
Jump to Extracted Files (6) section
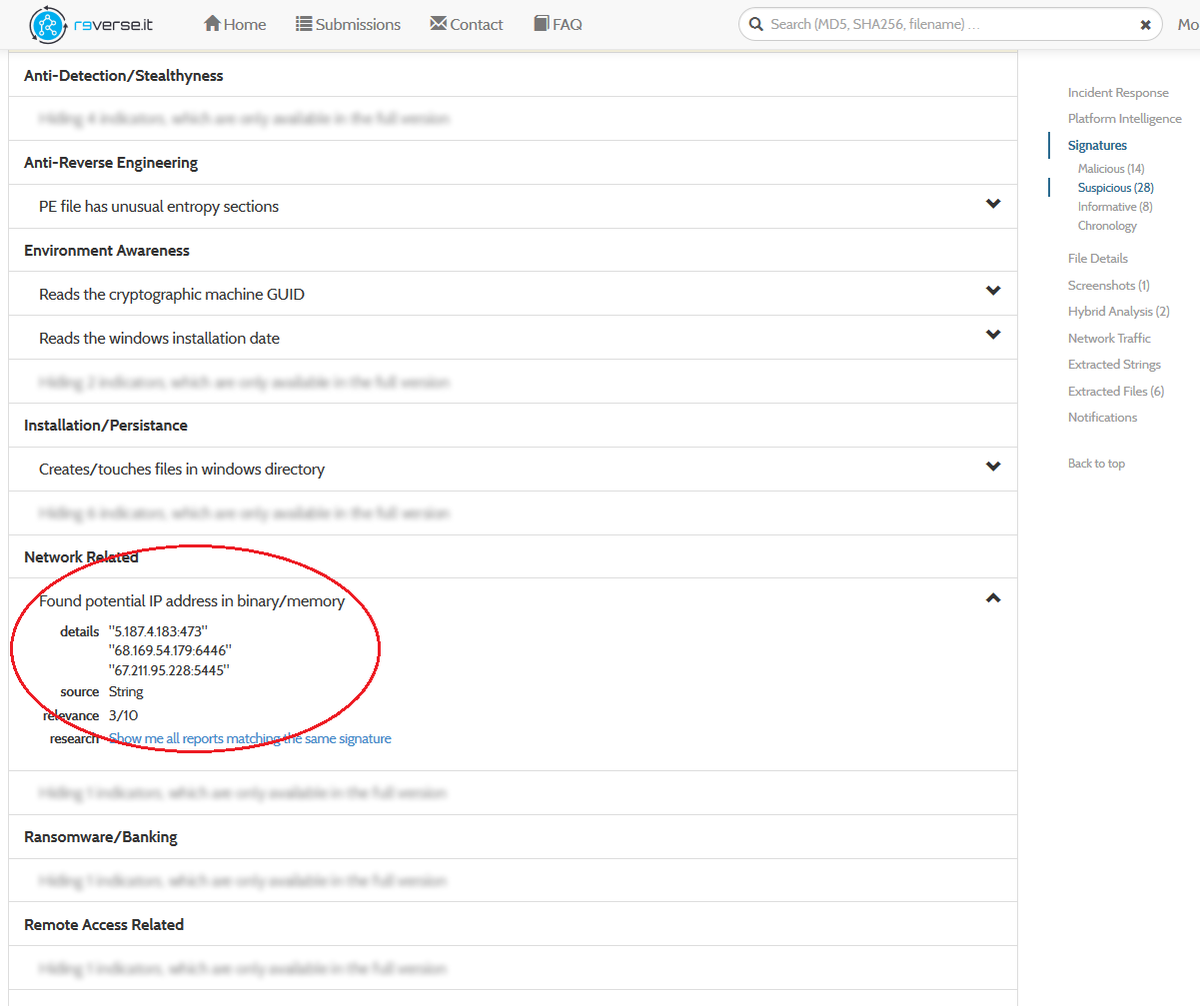[1116, 392]
